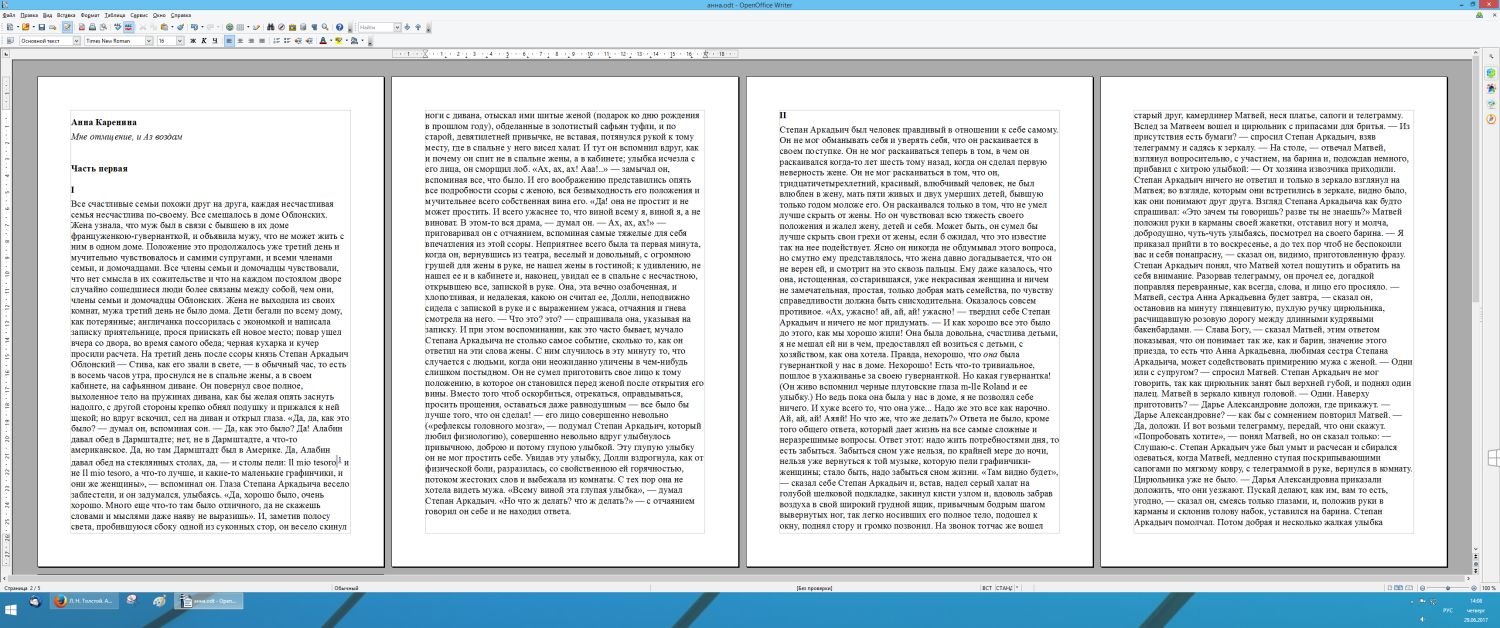1500x628 pixels.
Task: Click the New document icon
Action: click(x=9, y=27)
